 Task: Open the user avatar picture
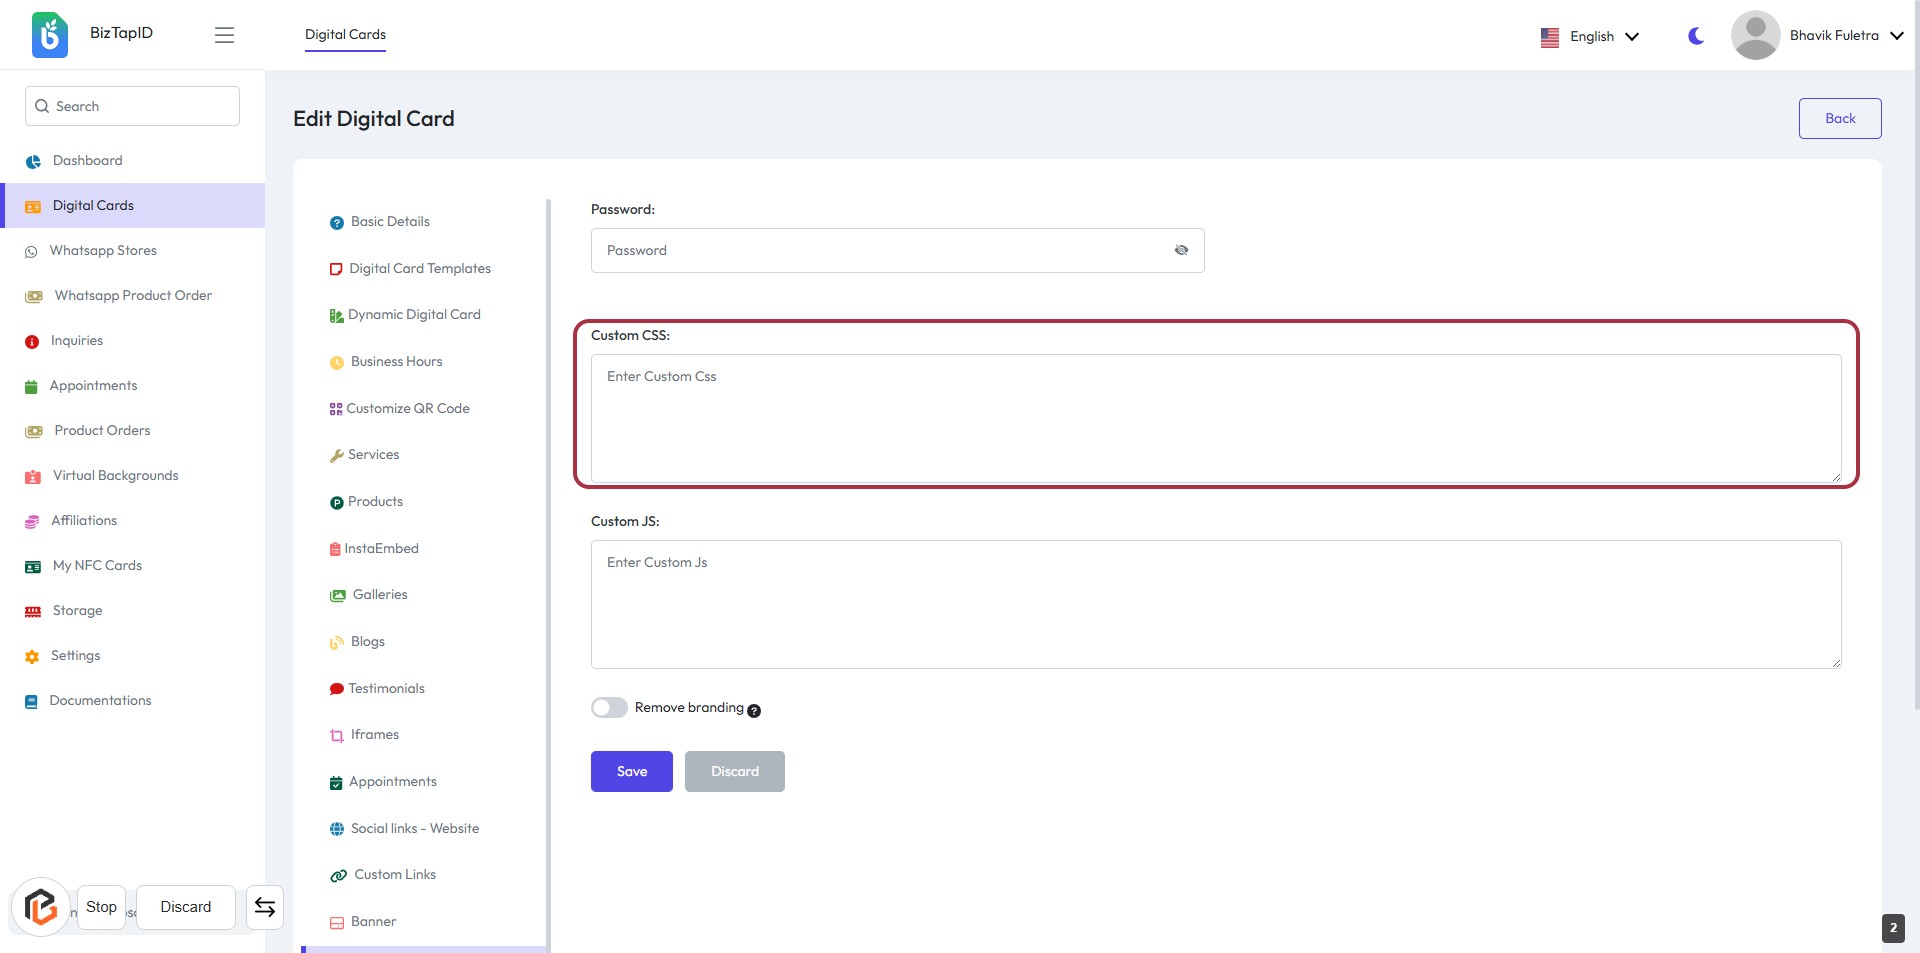tap(1755, 35)
